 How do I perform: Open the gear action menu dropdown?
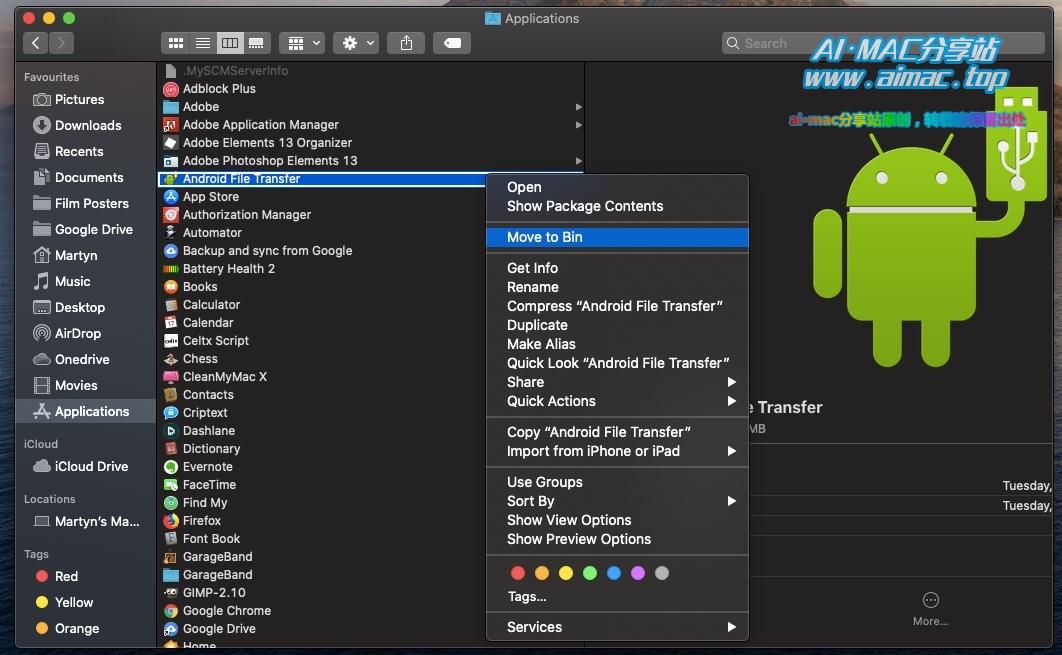(356, 43)
